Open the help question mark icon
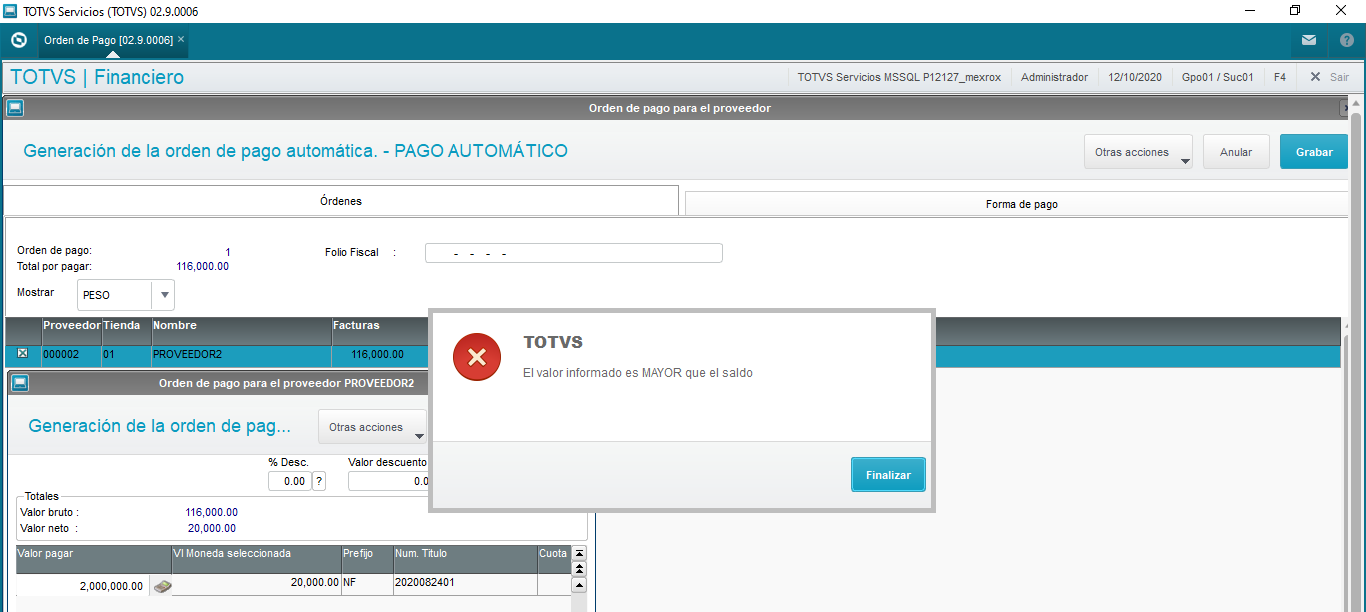The image size is (1366, 612). coord(1346,40)
